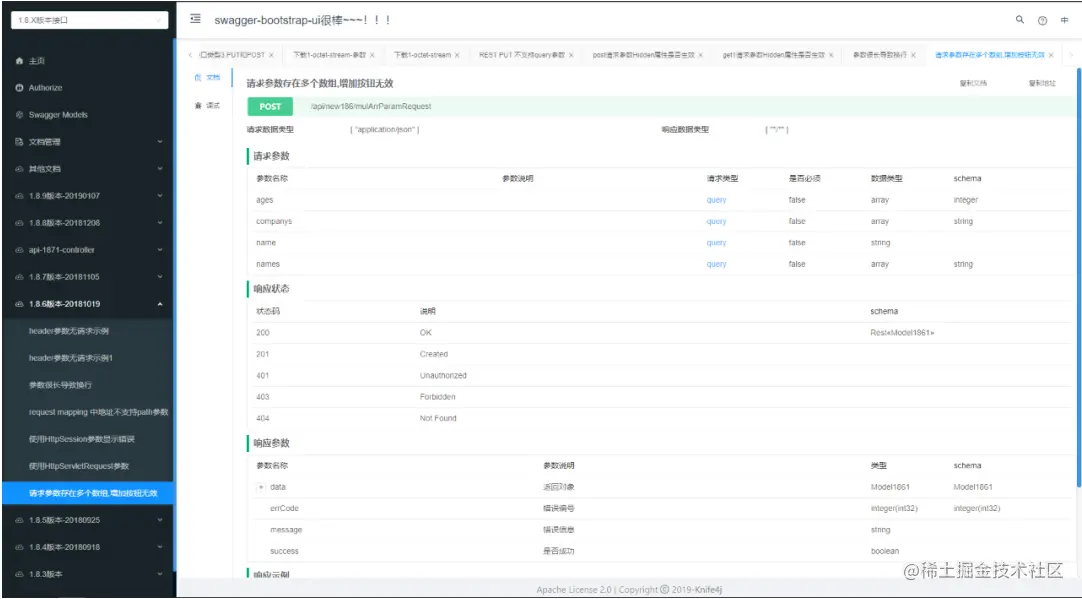This screenshot has width=1082, height=599.
Task: Expand the 1.8.3版本 chevron
Action: (x=160, y=573)
